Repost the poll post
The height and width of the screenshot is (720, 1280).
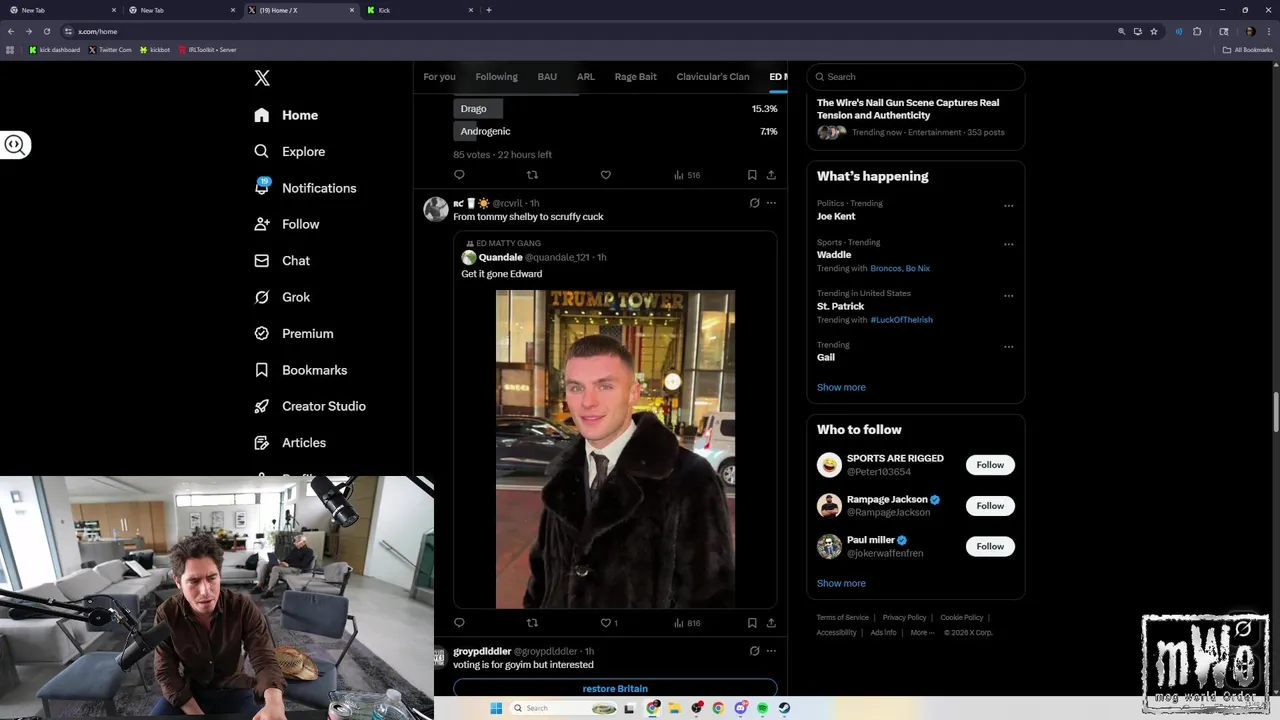(532, 175)
